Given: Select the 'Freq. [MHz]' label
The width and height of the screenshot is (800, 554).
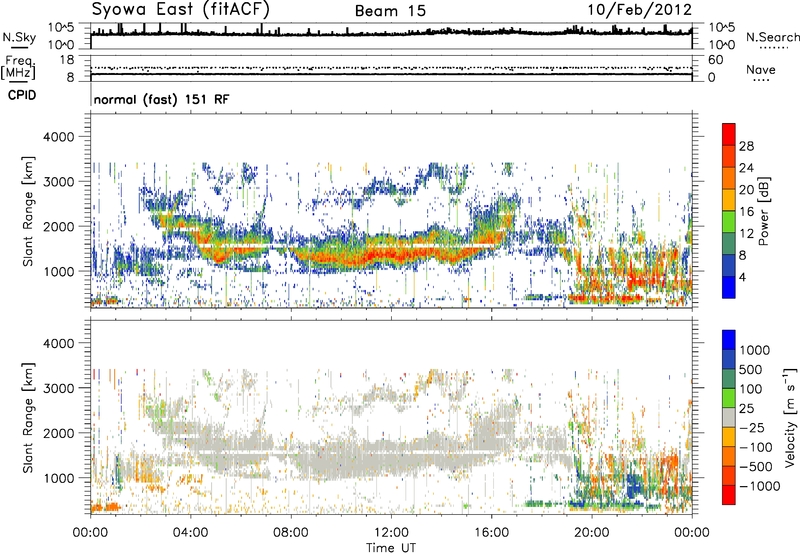Looking at the screenshot, I should (x=18, y=67).
